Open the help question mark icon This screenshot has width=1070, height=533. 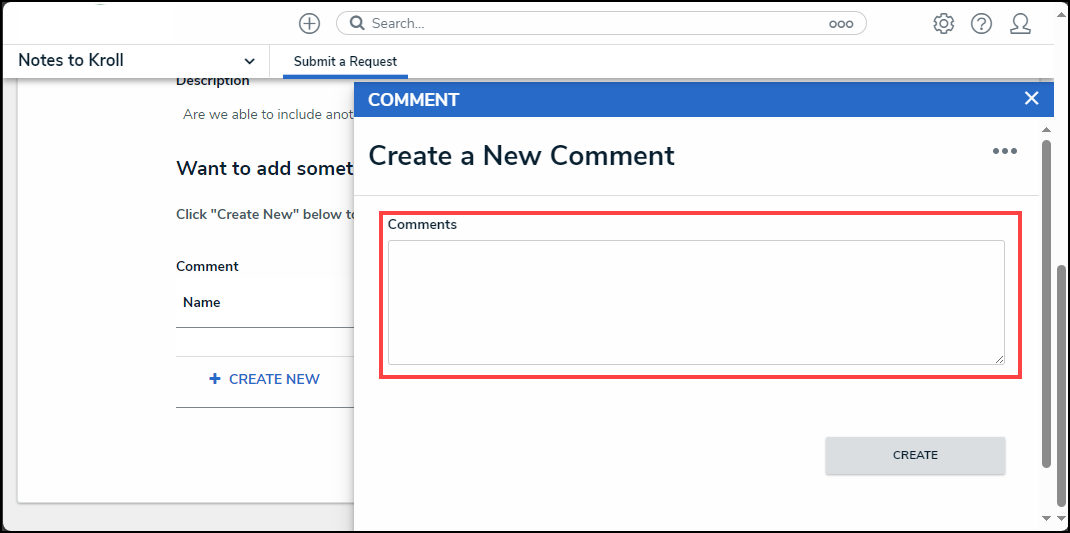pyautogui.click(x=981, y=24)
